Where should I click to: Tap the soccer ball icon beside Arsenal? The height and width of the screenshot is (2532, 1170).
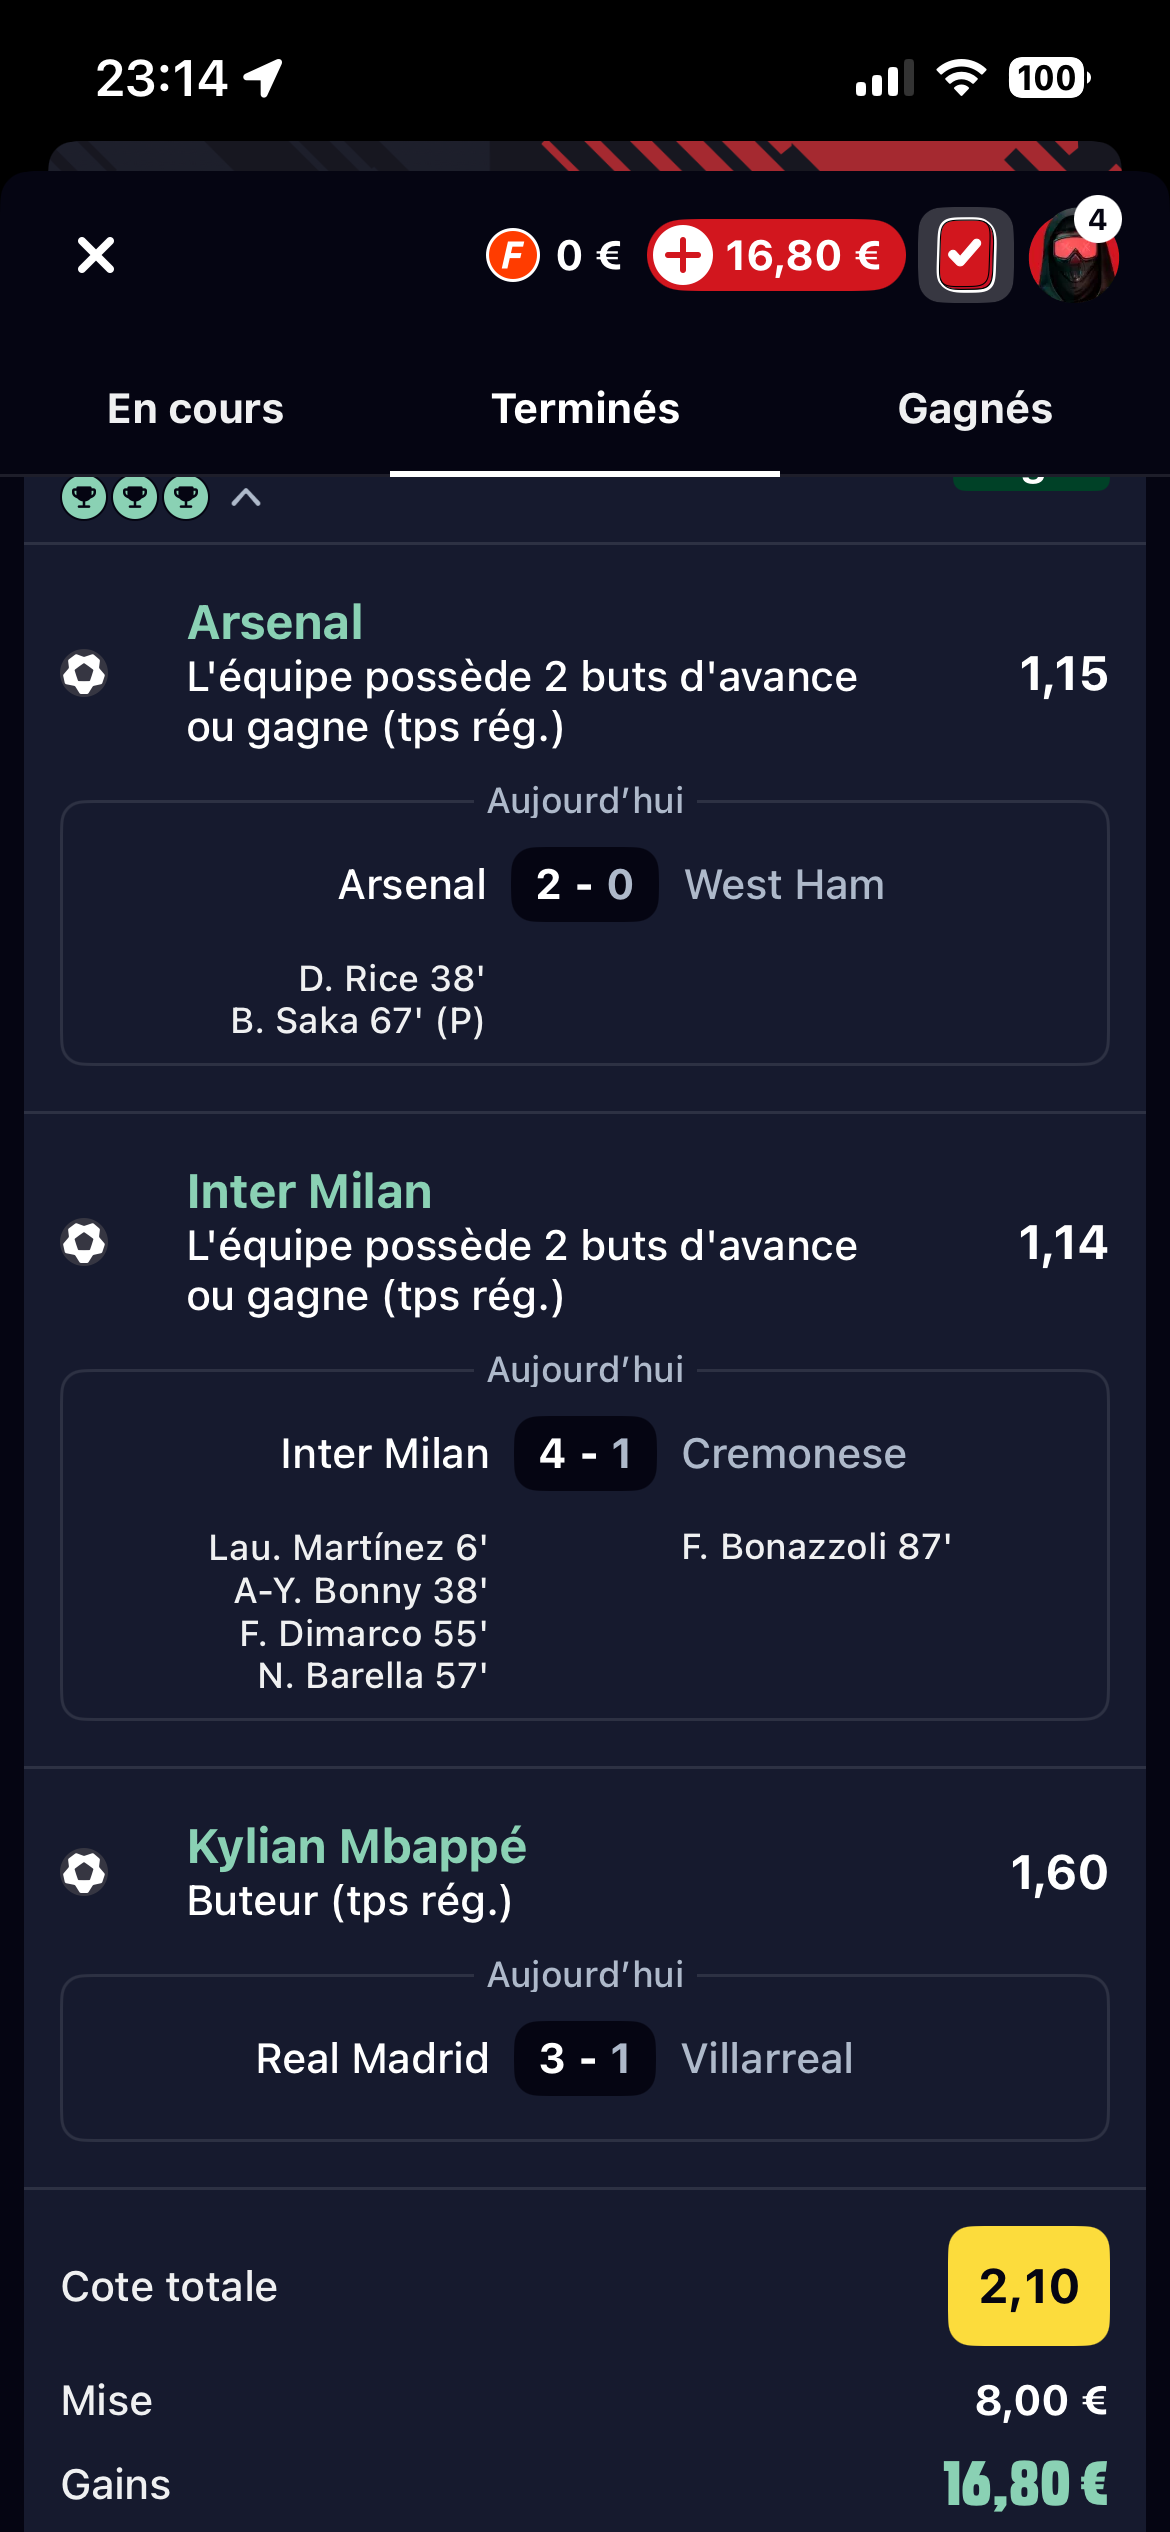[84, 674]
